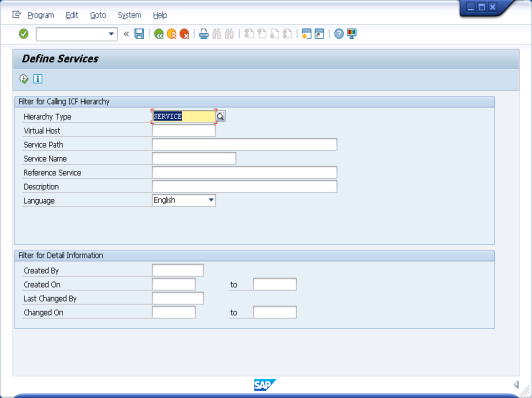Screen dimensions: 532x398
Task: Click the Changed On 'to' date field
Action: coord(275,312)
